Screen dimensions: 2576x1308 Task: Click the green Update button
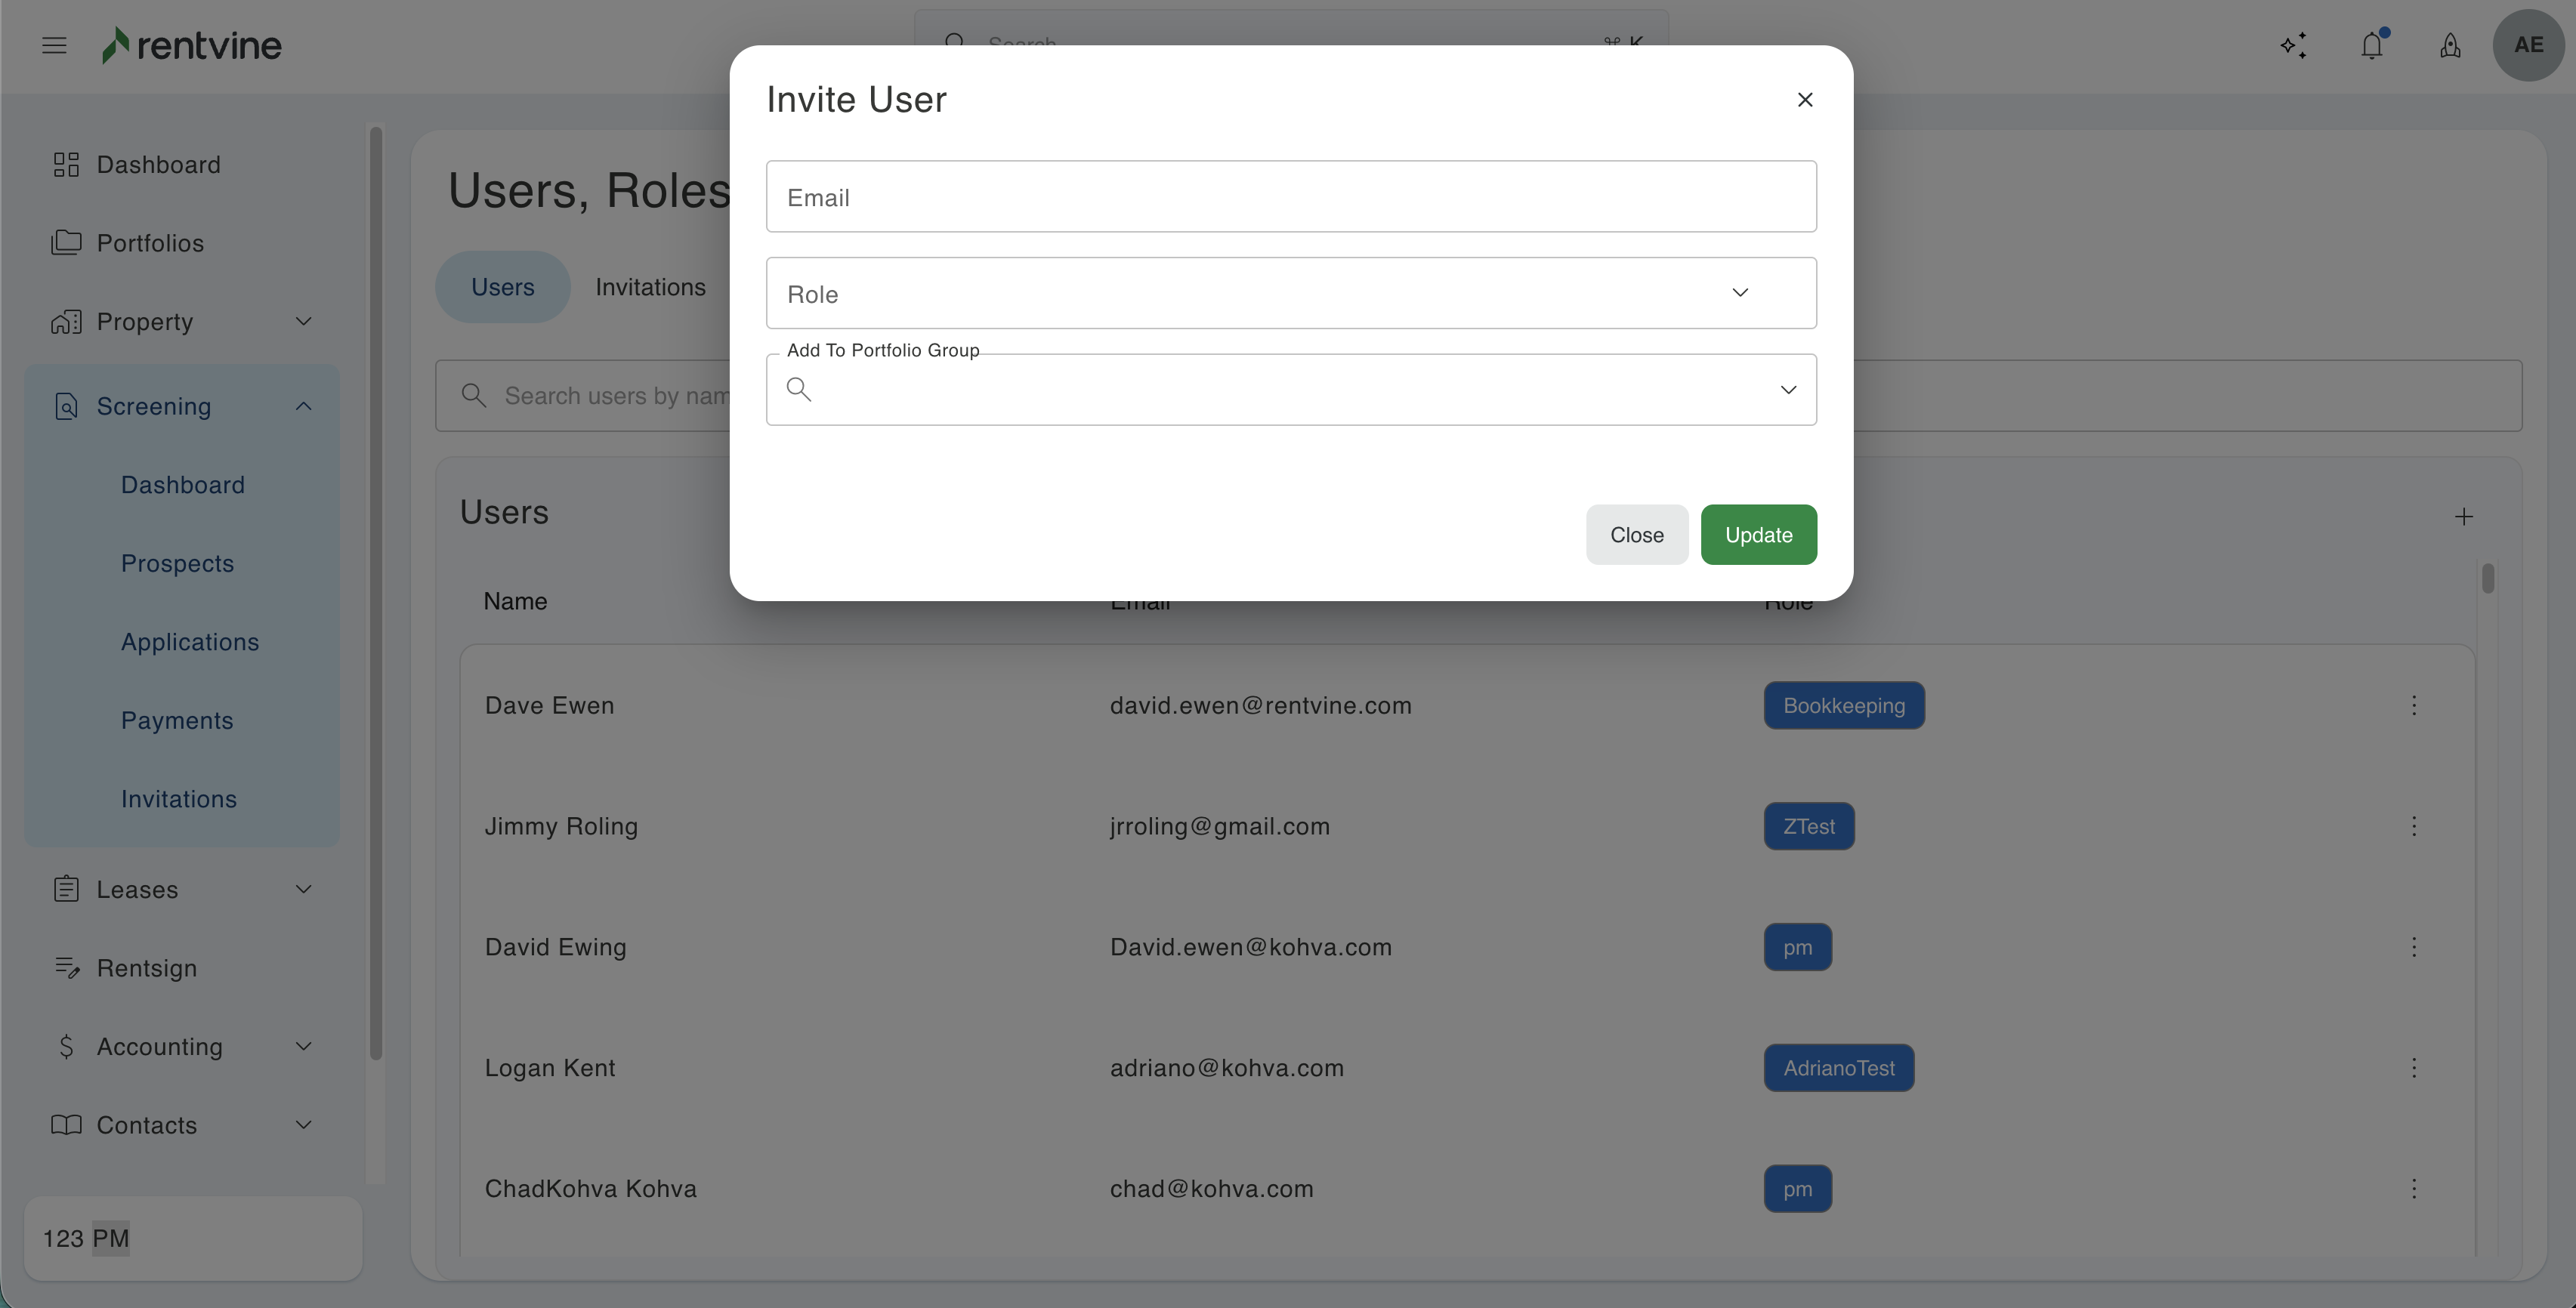[1758, 535]
